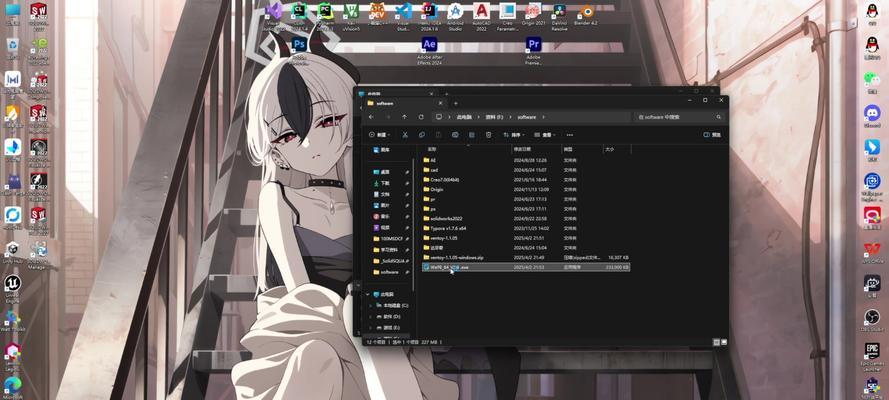Go back with the Explorer back arrow
Screen dimensions: 889x400
pos(371,117)
